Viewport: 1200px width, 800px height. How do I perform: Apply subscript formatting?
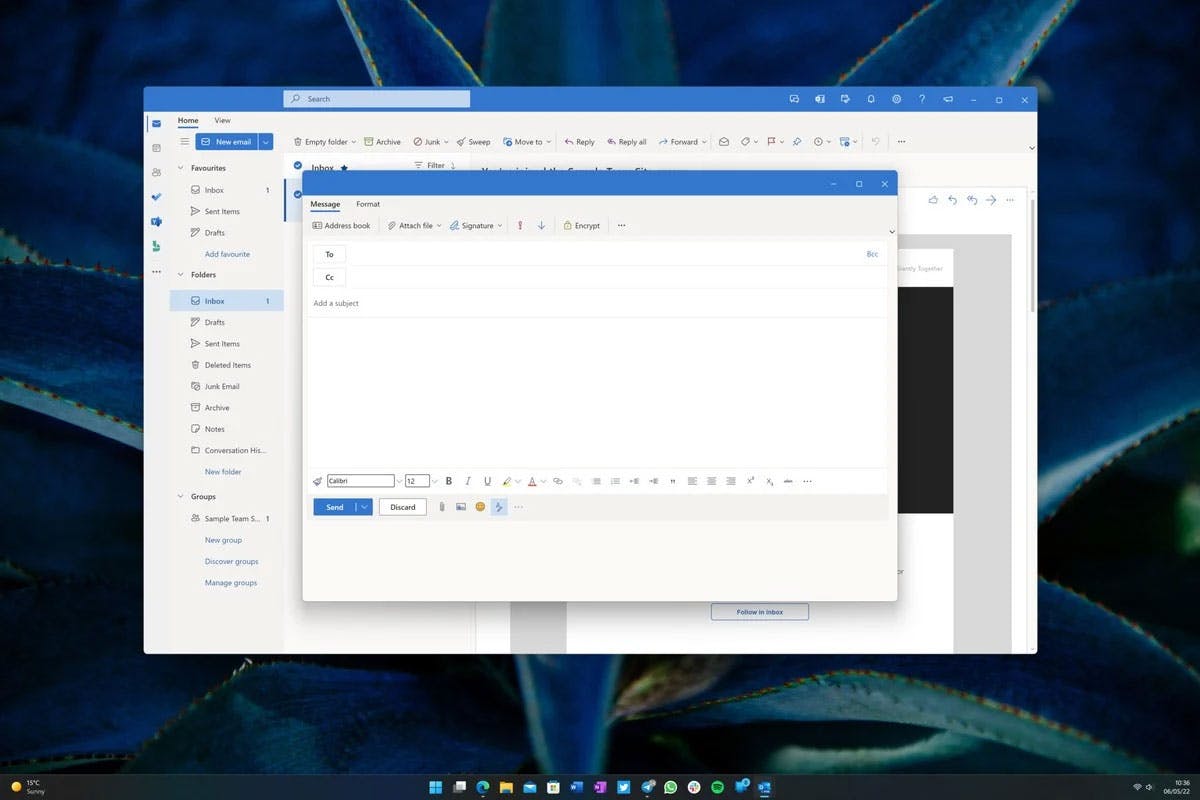[769, 481]
